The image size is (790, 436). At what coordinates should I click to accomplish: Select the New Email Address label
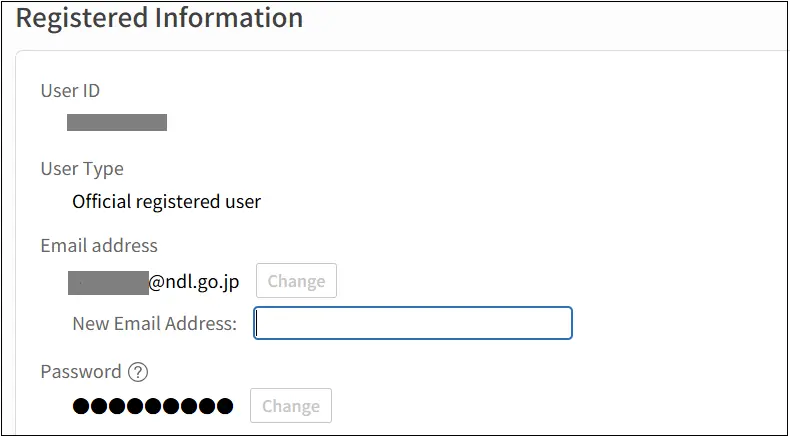pos(155,323)
